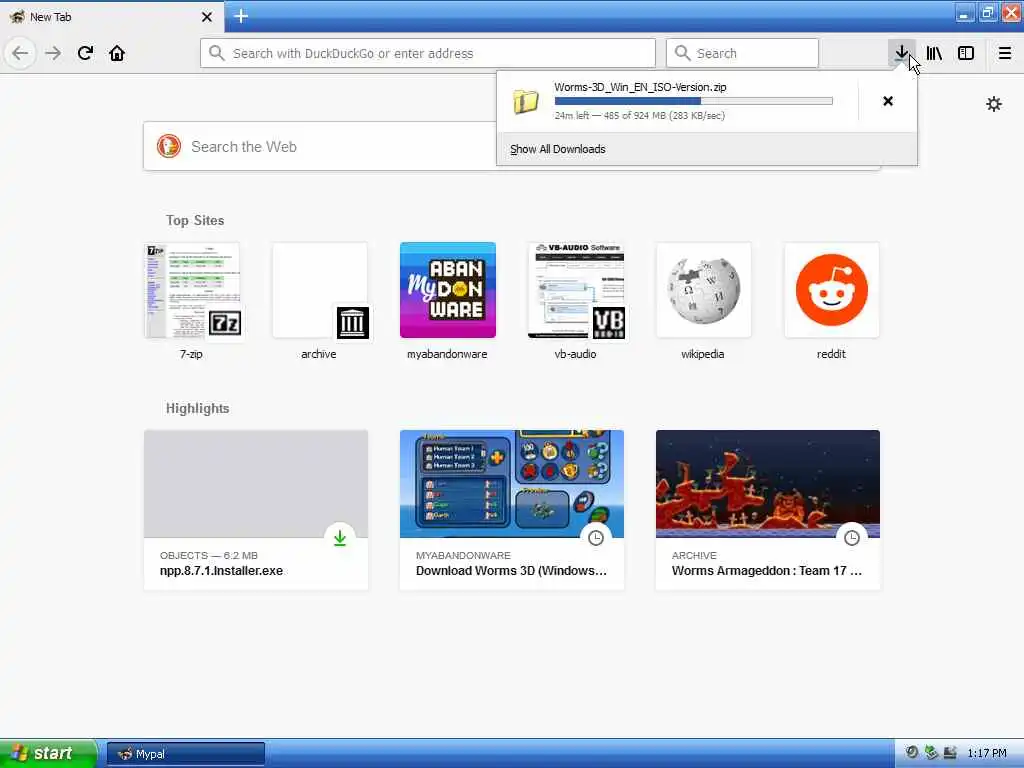Go back with the back arrow button
This screenshot has height=768, width=1024.
tap(20, 53)
